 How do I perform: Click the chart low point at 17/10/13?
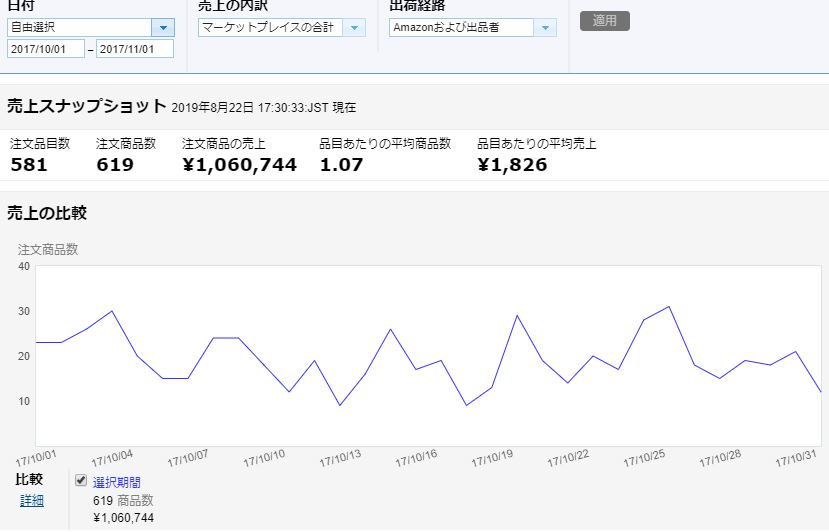point(340,405)
